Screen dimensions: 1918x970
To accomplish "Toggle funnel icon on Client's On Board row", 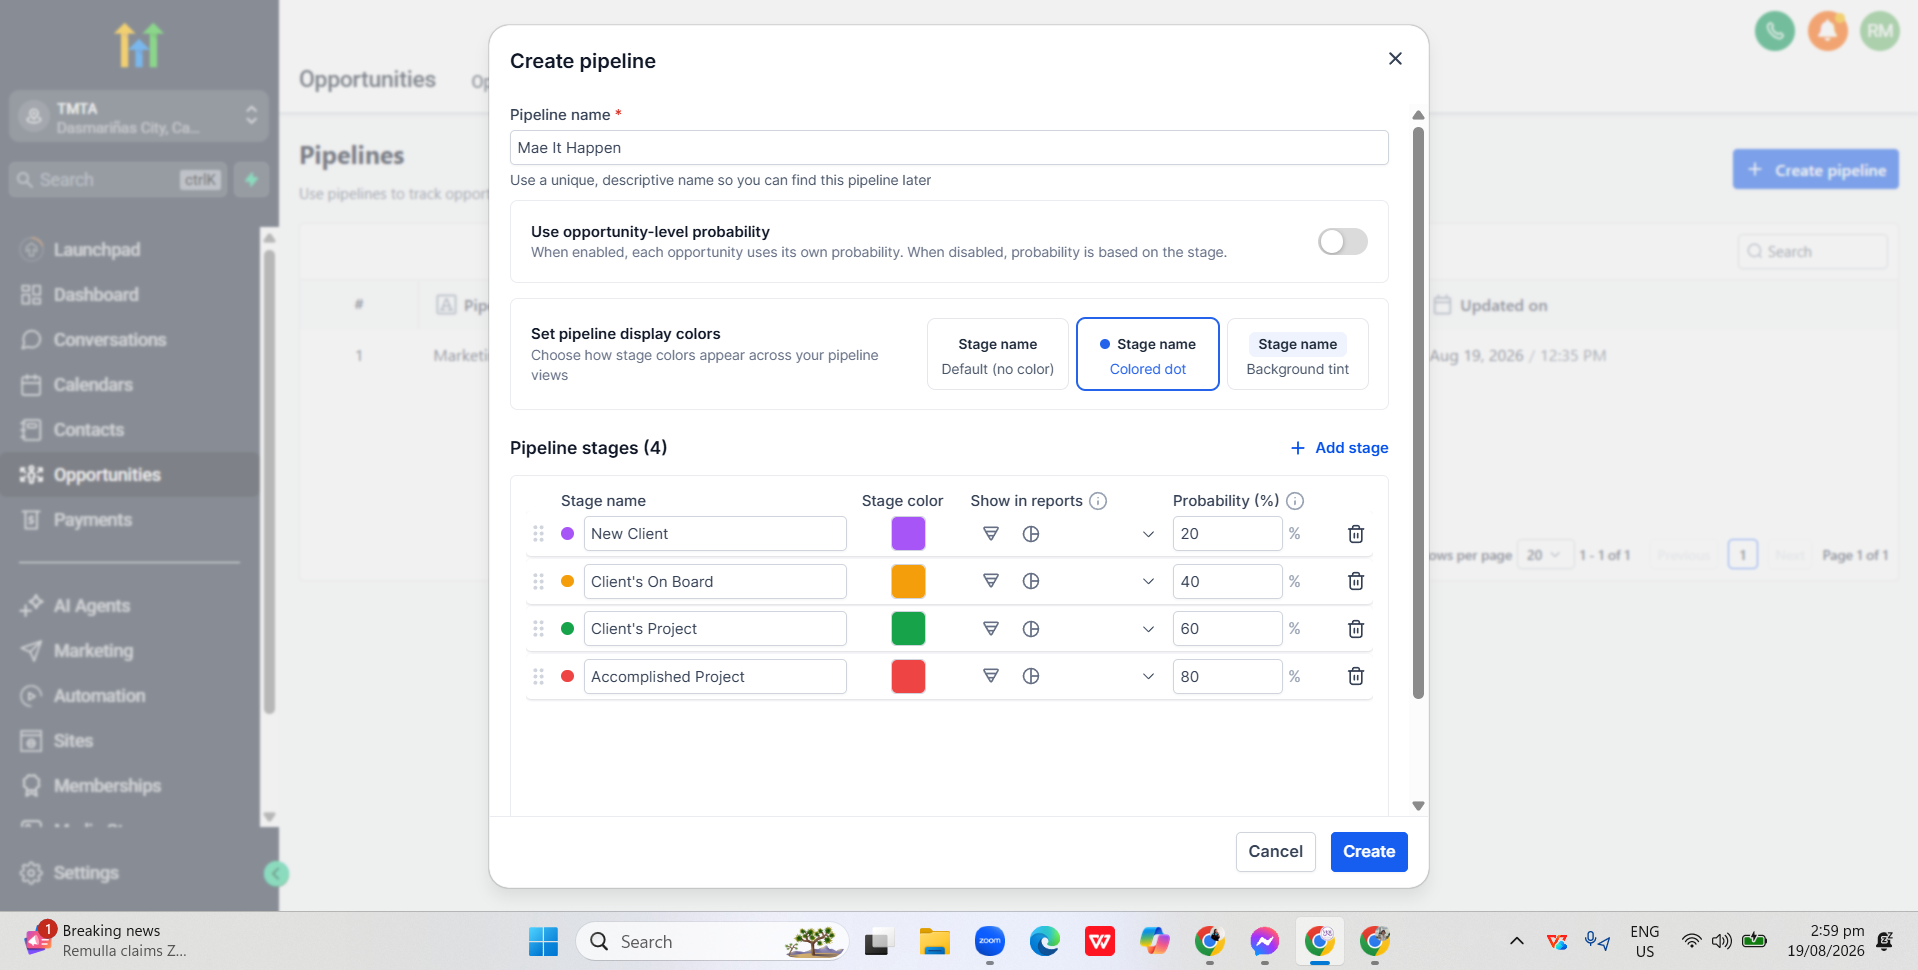I will tap(991, 581).
